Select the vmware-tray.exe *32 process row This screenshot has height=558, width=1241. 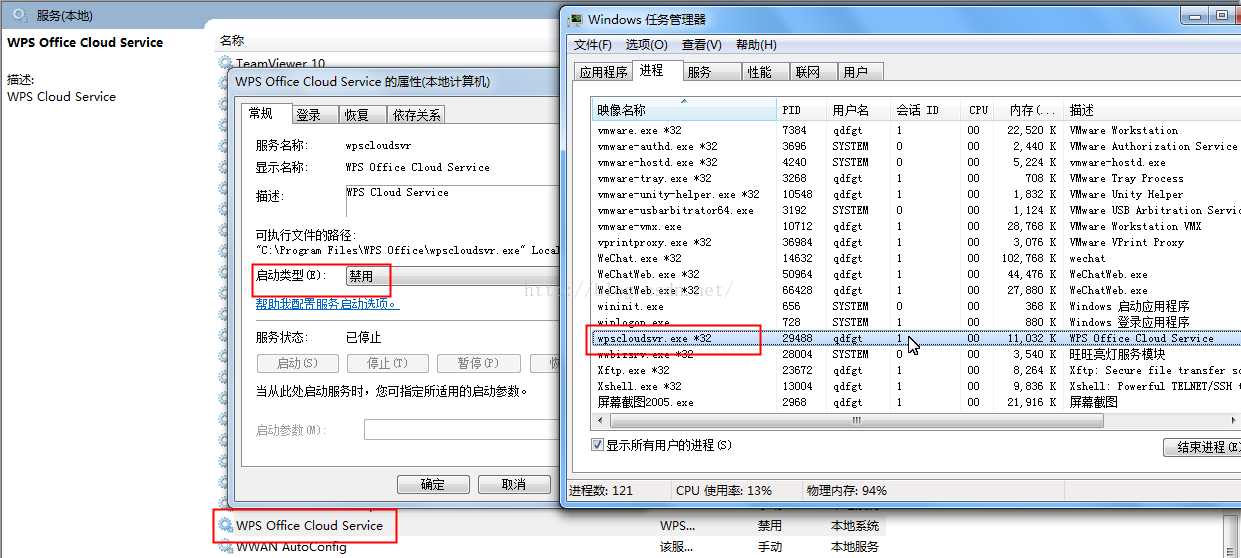[x=916, y=178]
